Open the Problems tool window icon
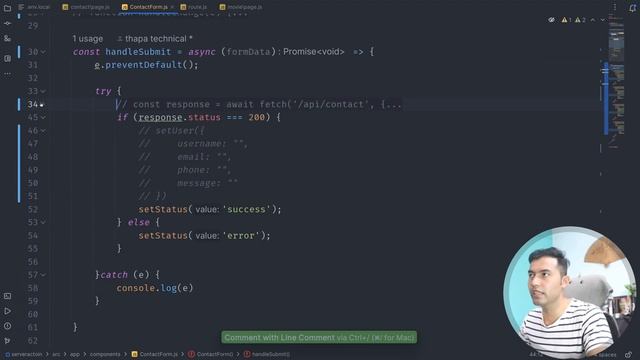The height and width of the screenshot is (360, 640). click(x=7, y=326)
